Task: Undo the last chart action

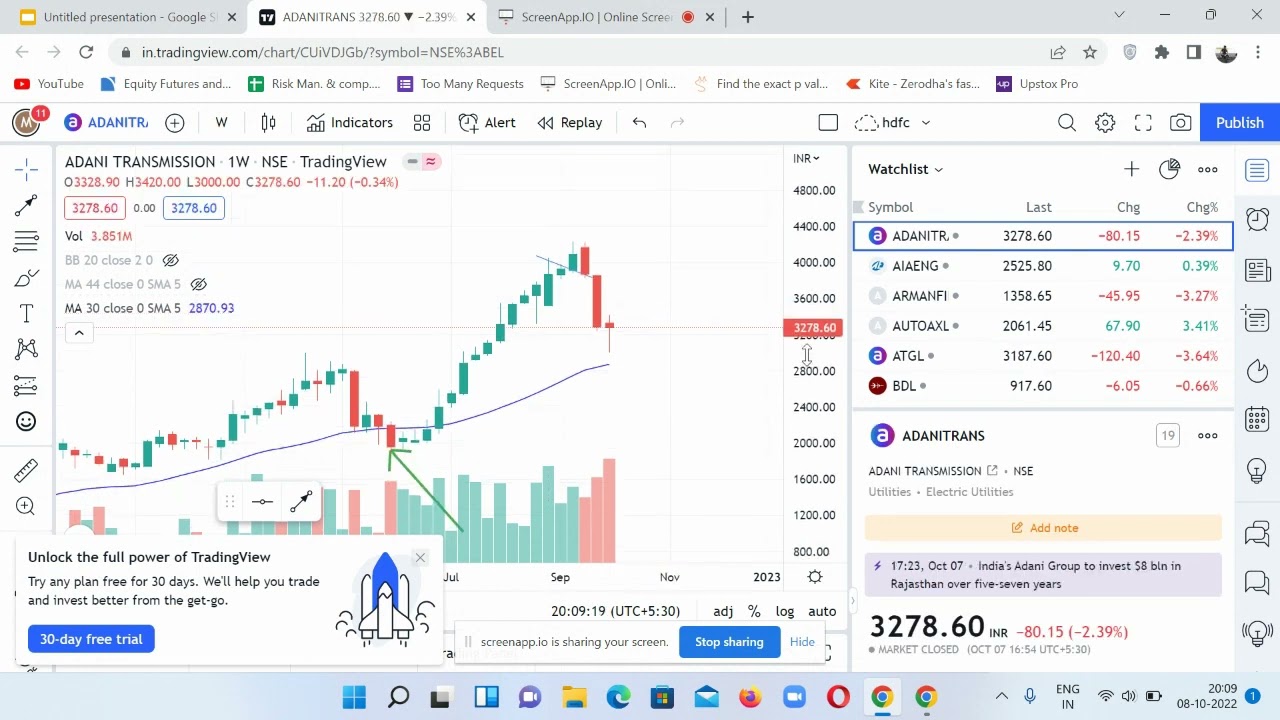Action: [x=639, y=122]
